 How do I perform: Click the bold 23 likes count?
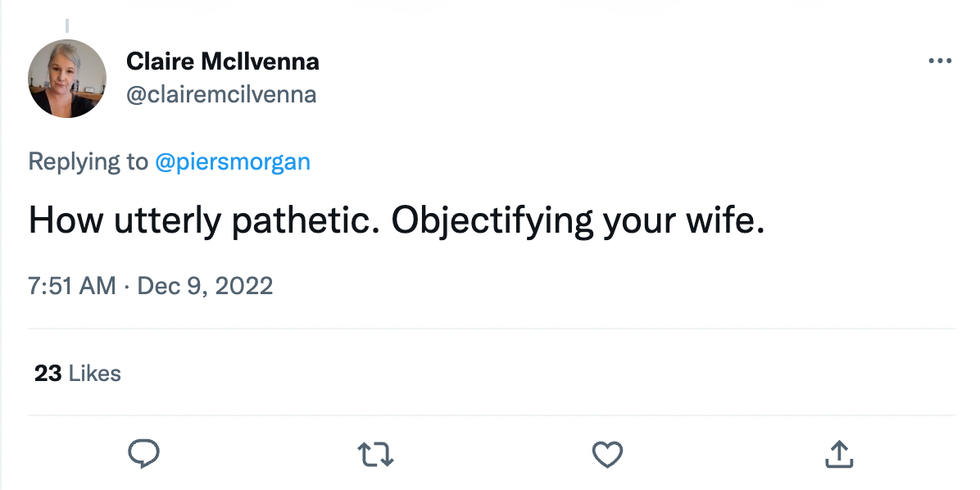point(48,373)
